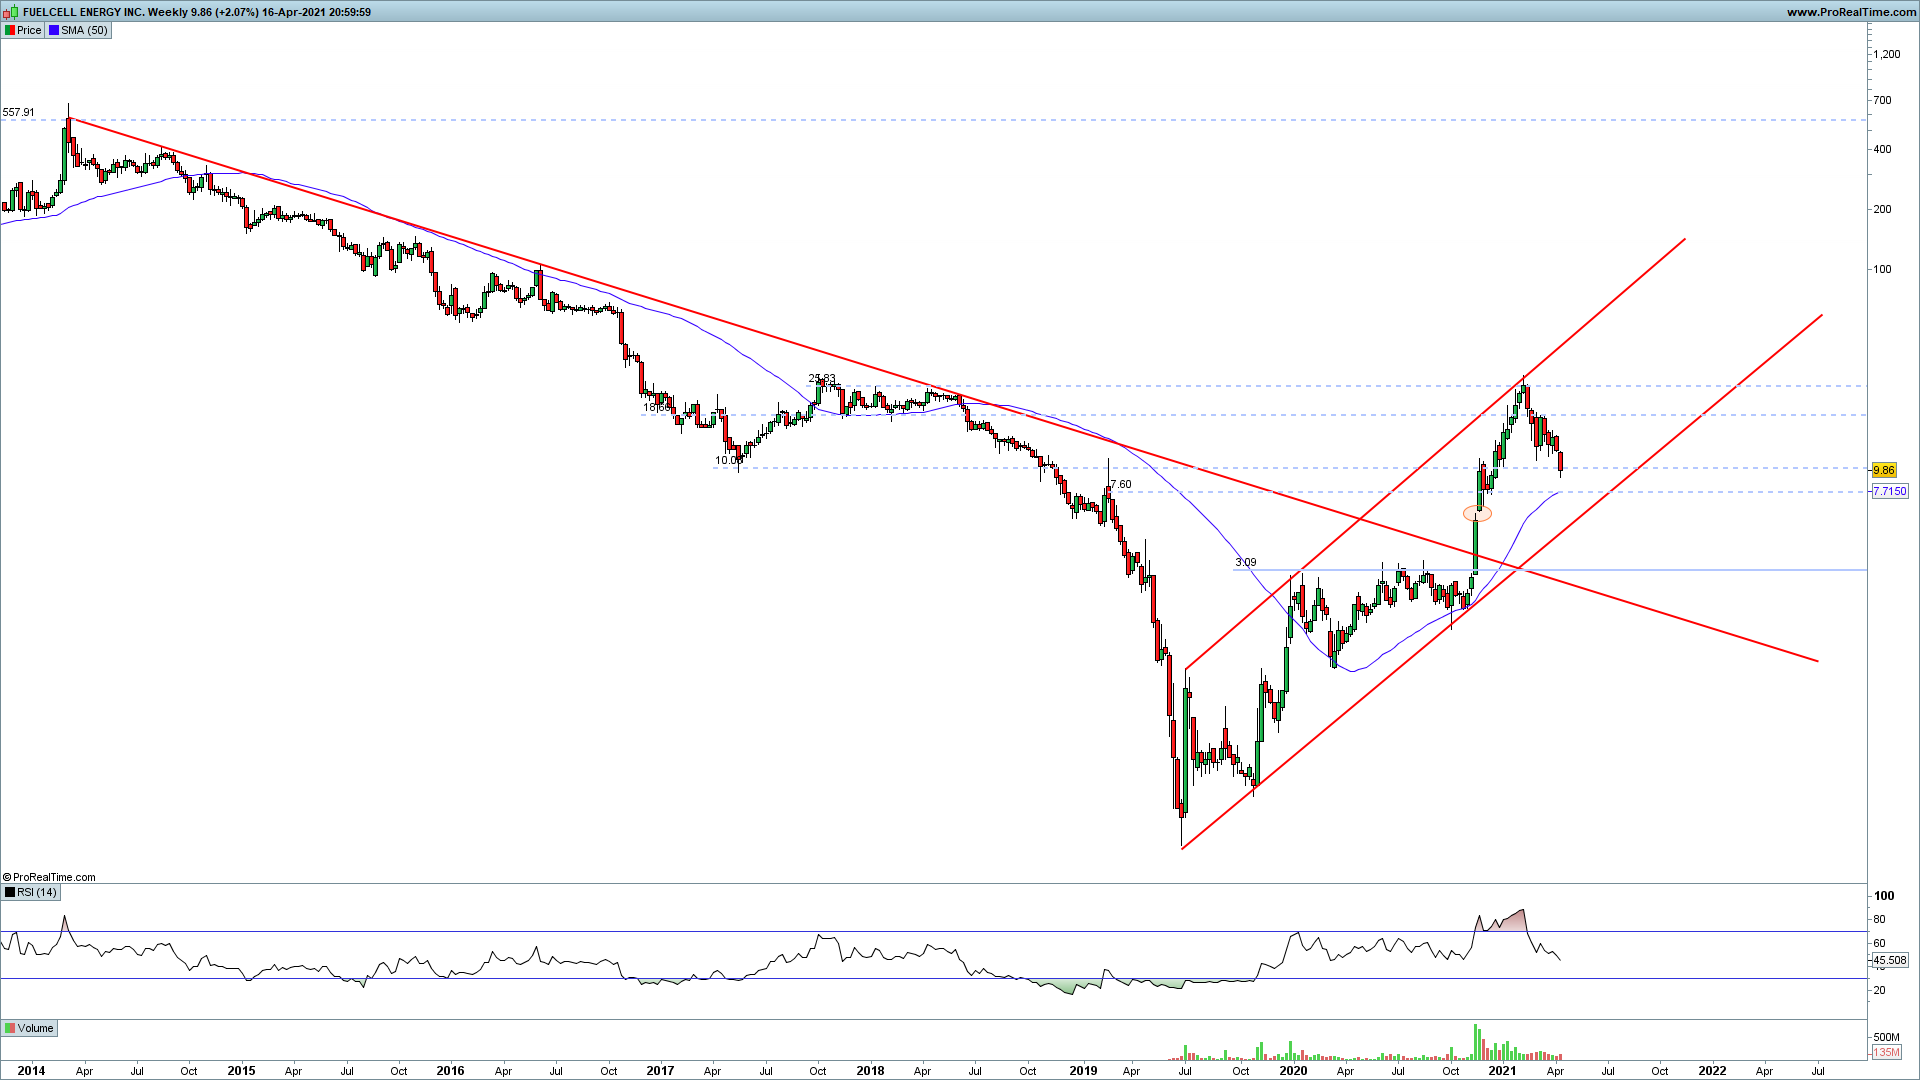
Task: Open the Volume indicator label
Action: (35, 1028)
